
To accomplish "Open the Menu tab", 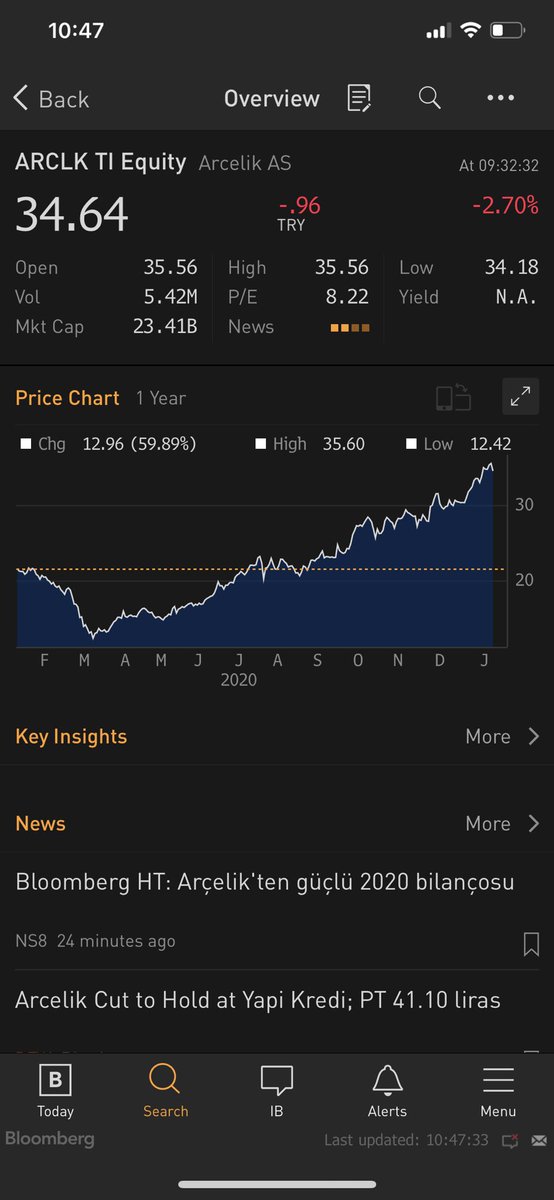I will [498, 1092].
